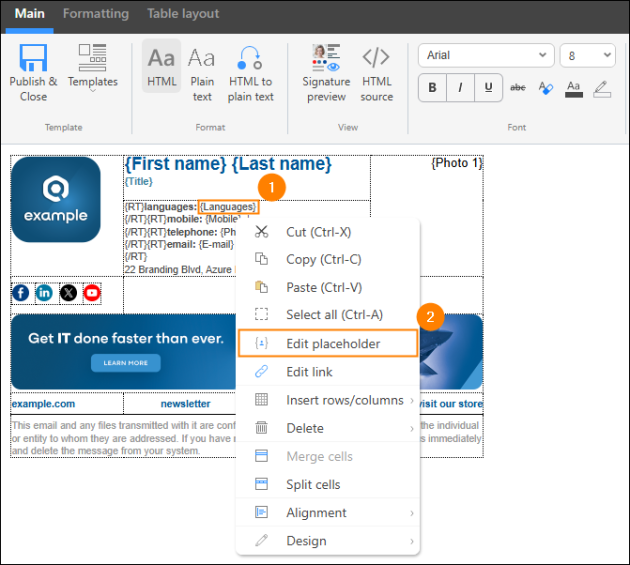Click the LinkedIn icon in signature
Viewport: 630px width, 565px height.
click(44, 293)
